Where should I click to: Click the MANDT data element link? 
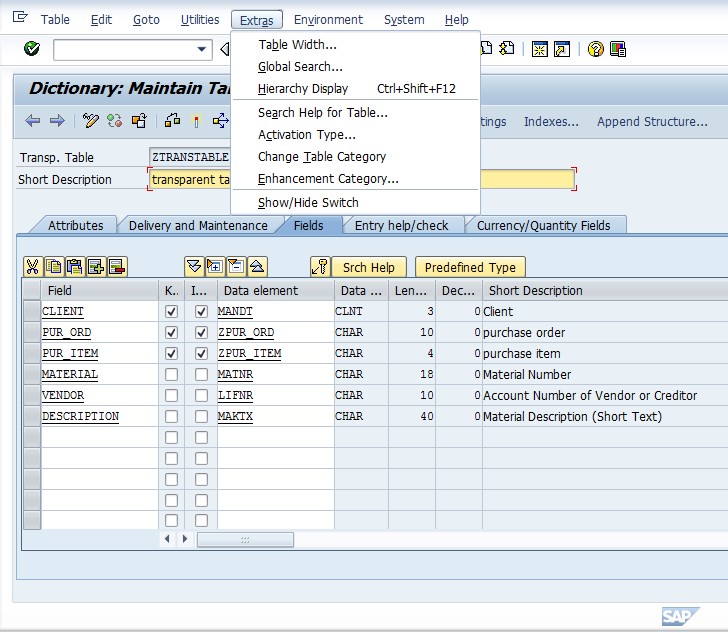[x=235, y=311]
